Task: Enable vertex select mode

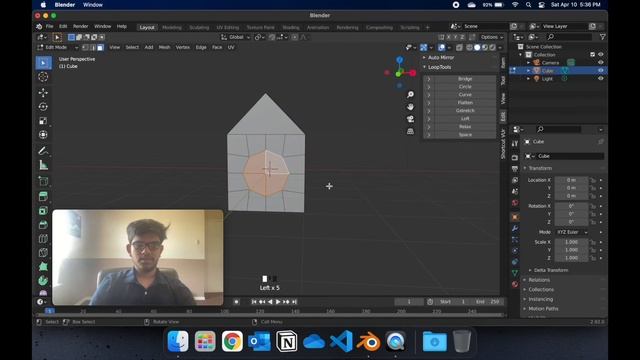Action: tap(85, 47)
